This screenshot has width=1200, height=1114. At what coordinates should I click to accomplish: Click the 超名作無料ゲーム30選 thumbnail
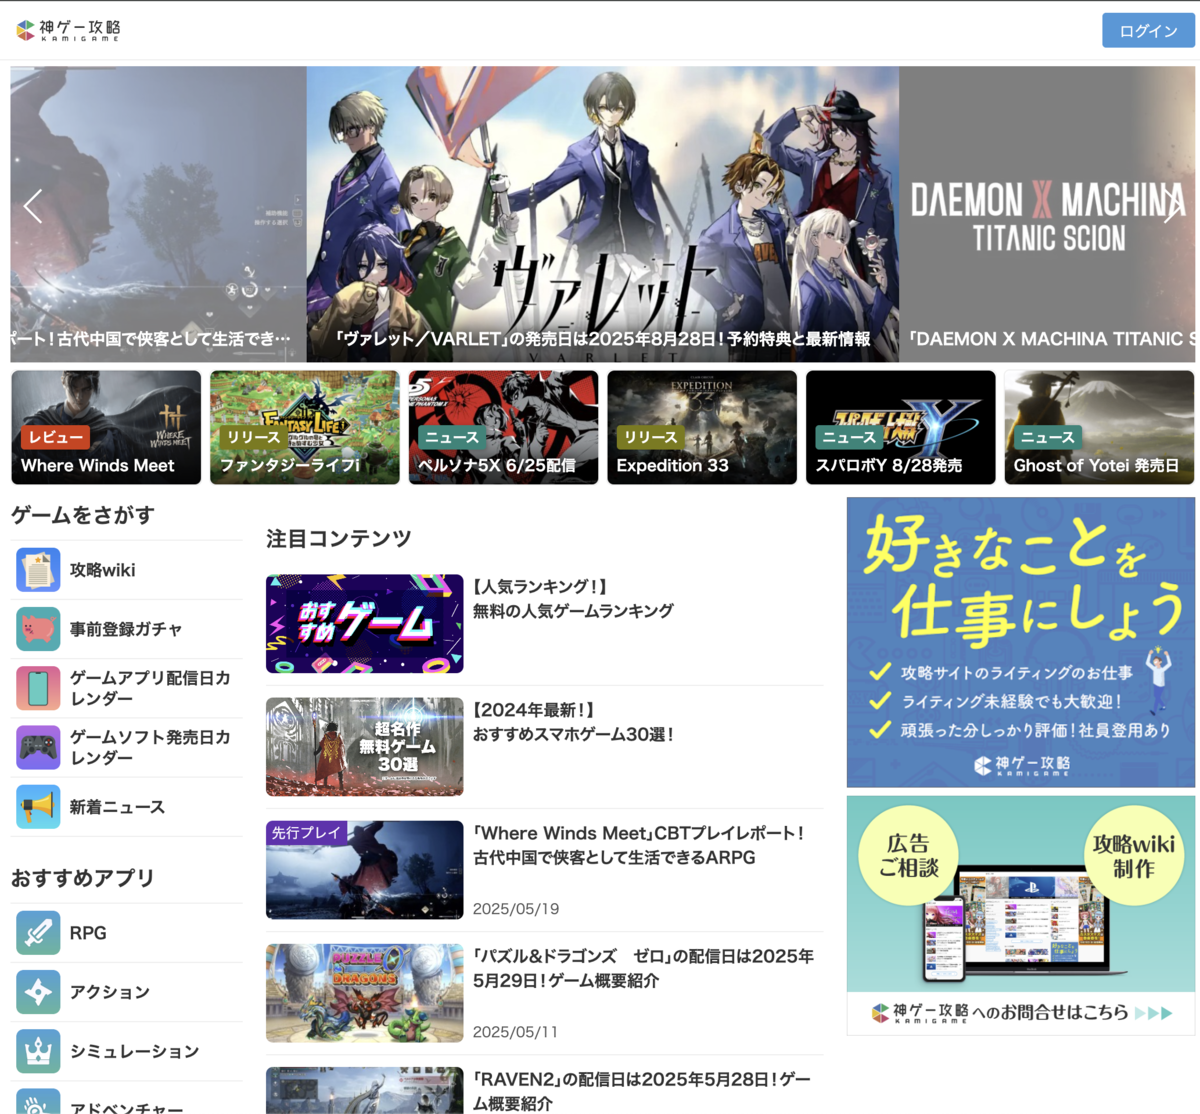point(364,746)
